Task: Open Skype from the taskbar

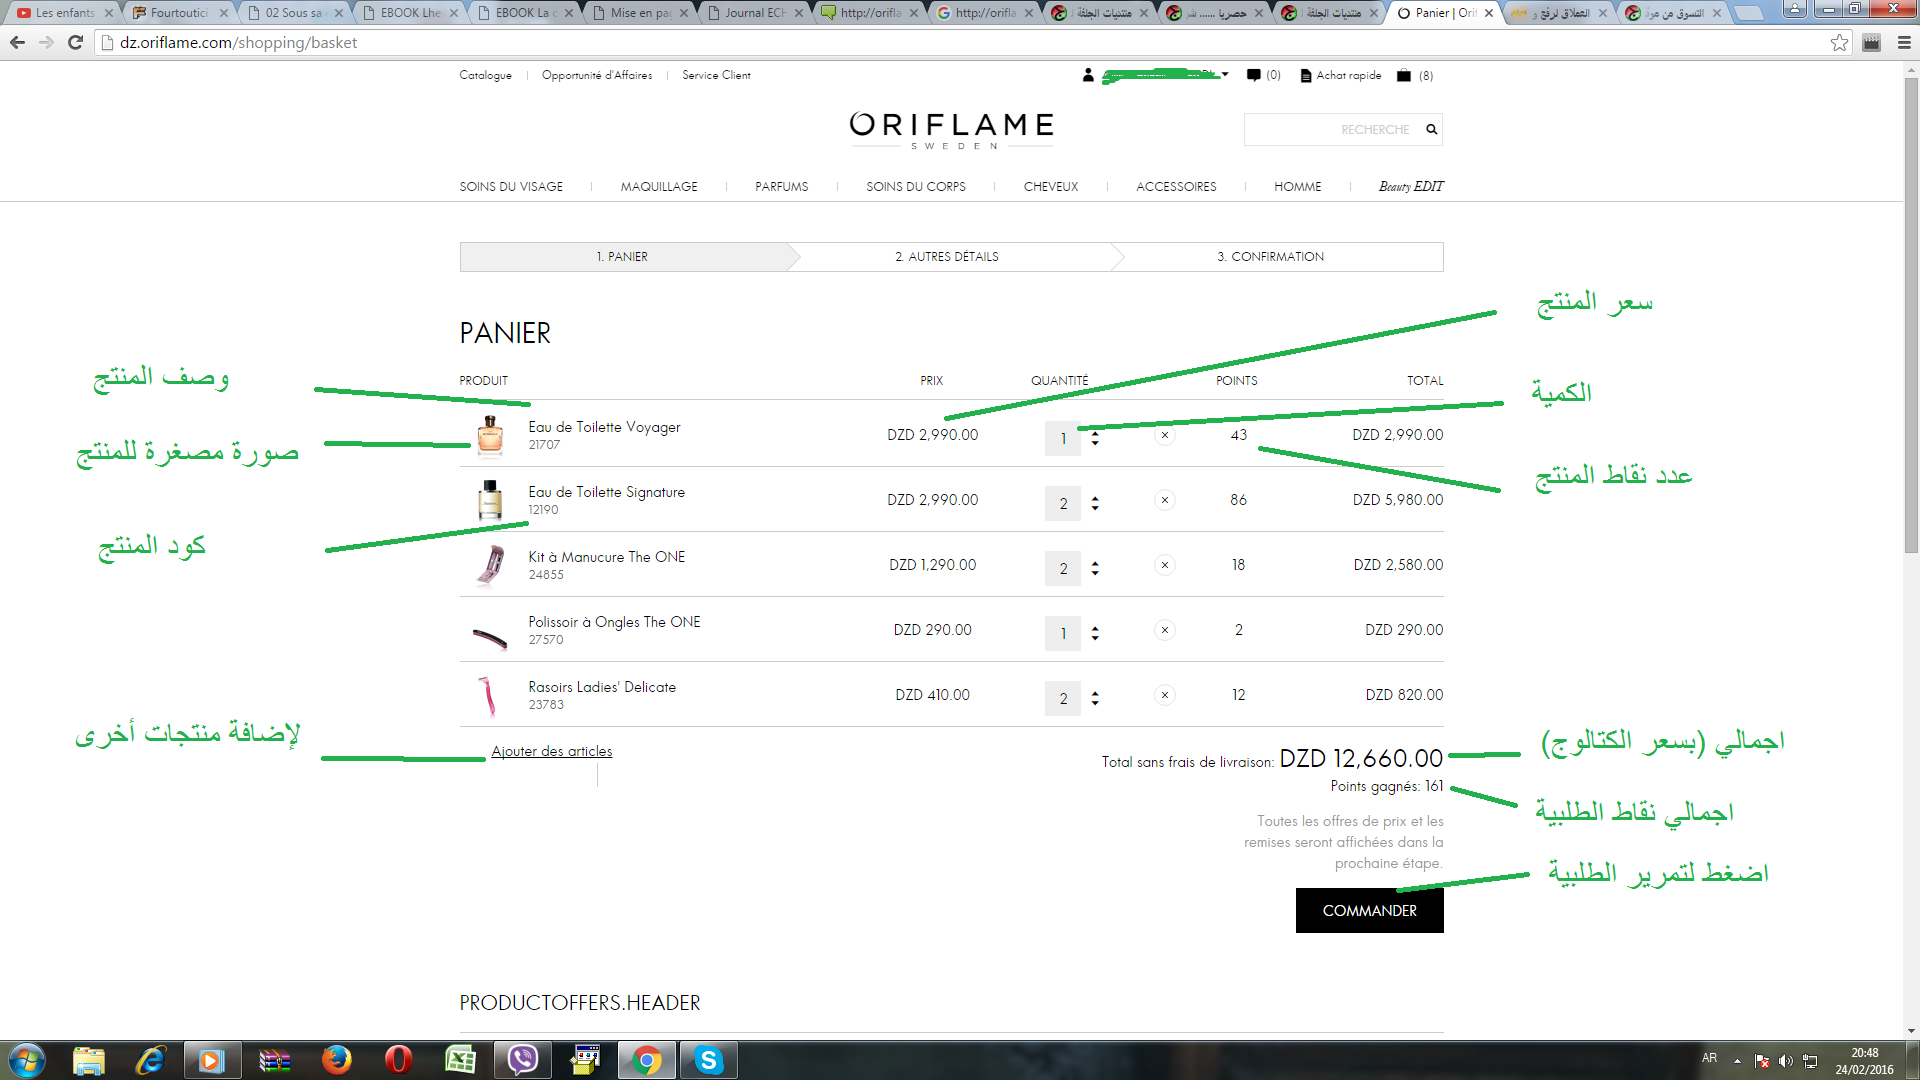Action: [708, 1060]
